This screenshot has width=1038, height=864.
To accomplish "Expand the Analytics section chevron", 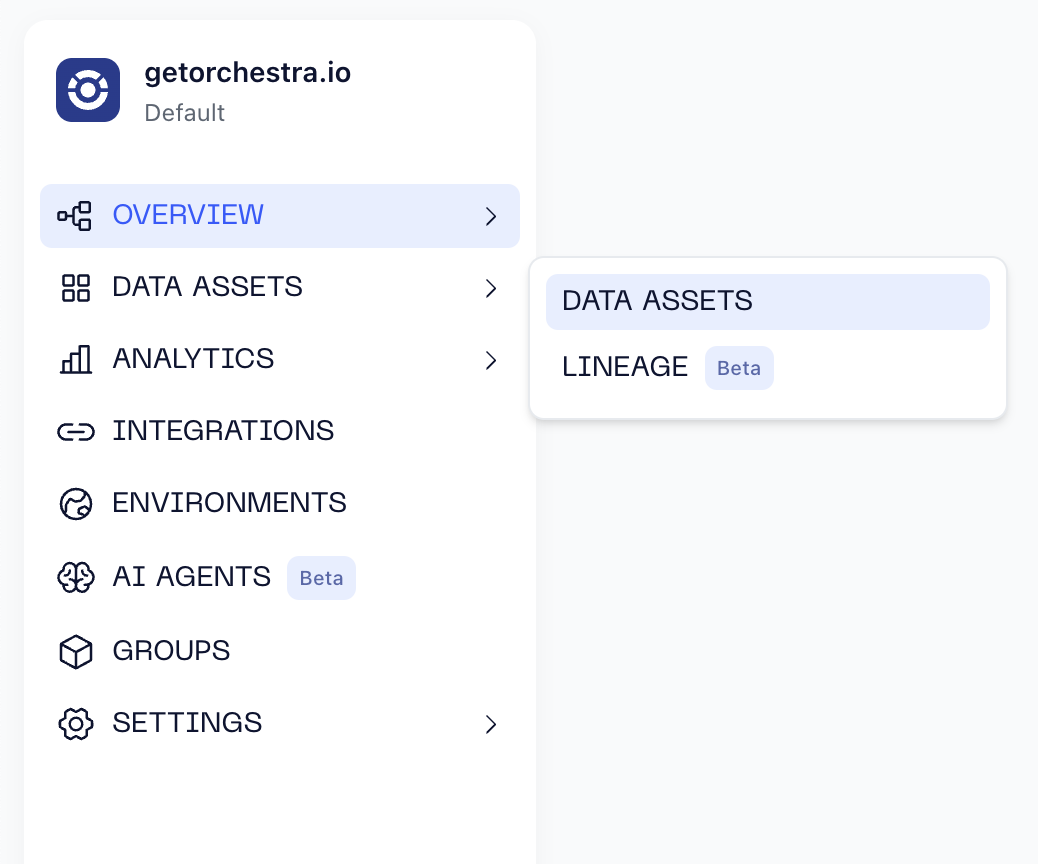I will 491,360.
